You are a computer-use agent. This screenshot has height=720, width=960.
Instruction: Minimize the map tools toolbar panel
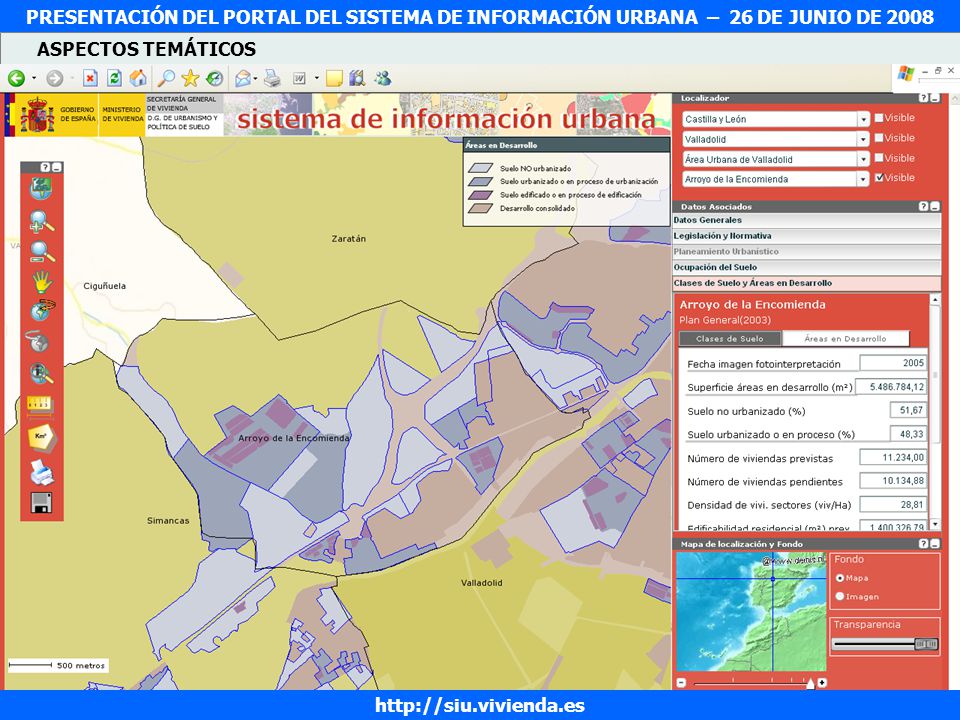(x=56, y=167)
